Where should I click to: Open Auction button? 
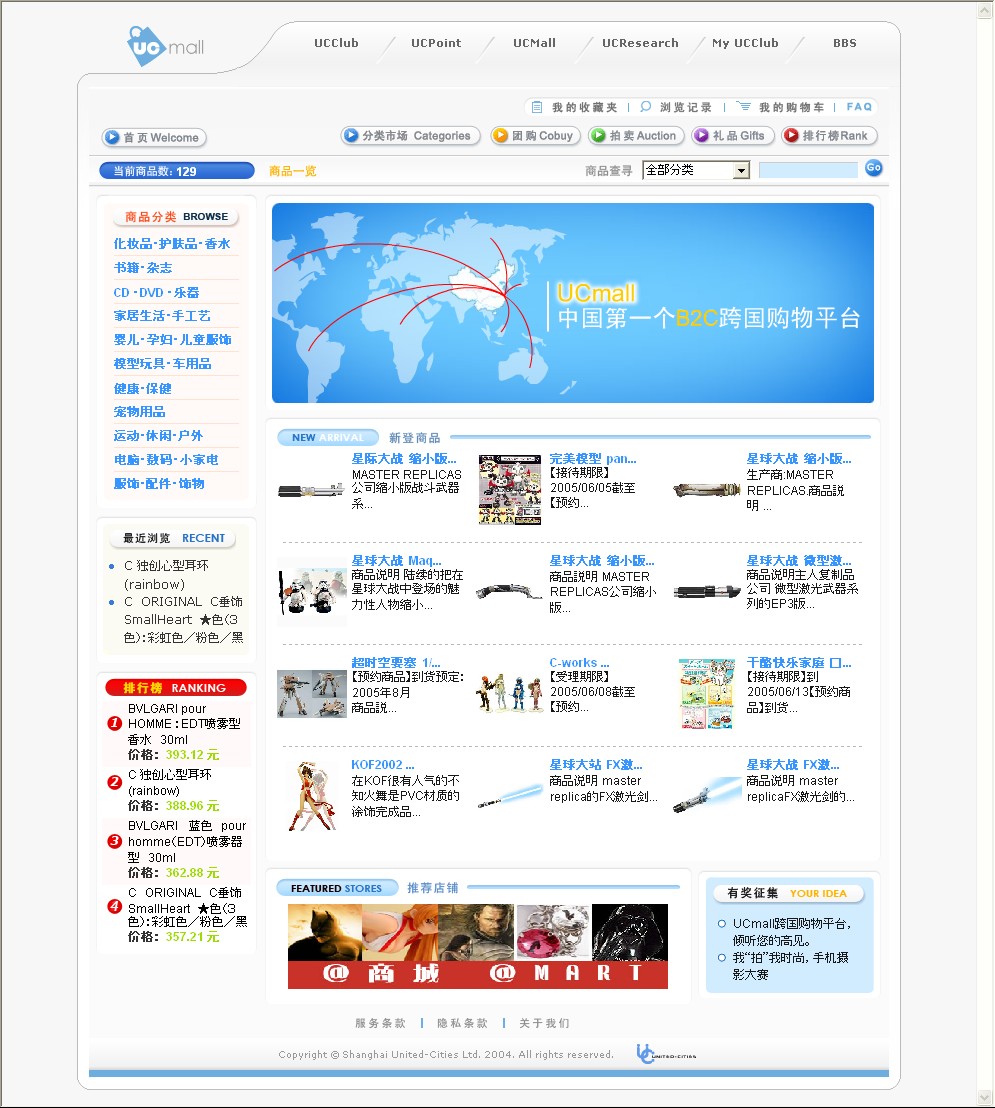636,136
